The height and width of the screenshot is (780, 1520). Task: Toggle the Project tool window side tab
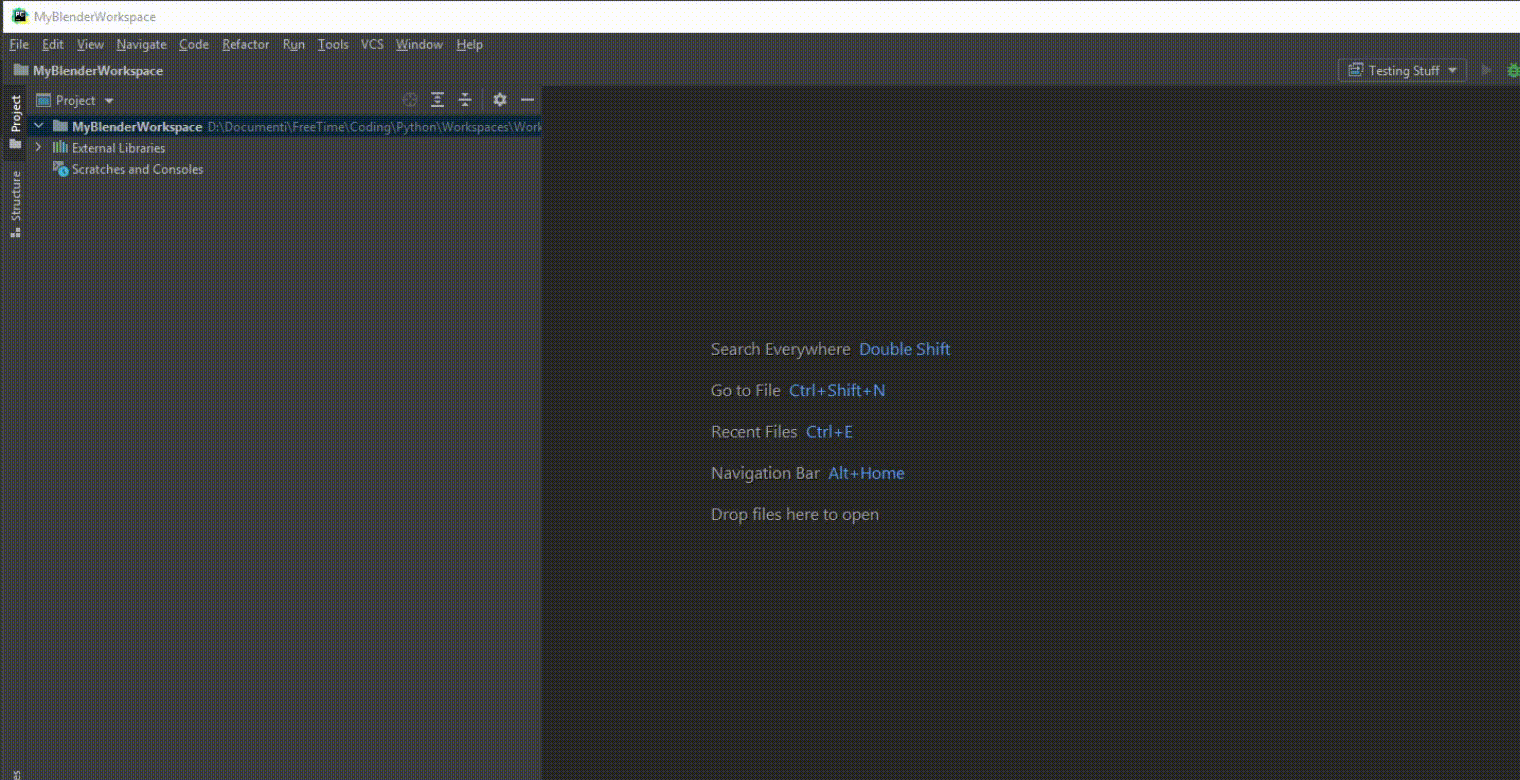click(x=15, y=122)
